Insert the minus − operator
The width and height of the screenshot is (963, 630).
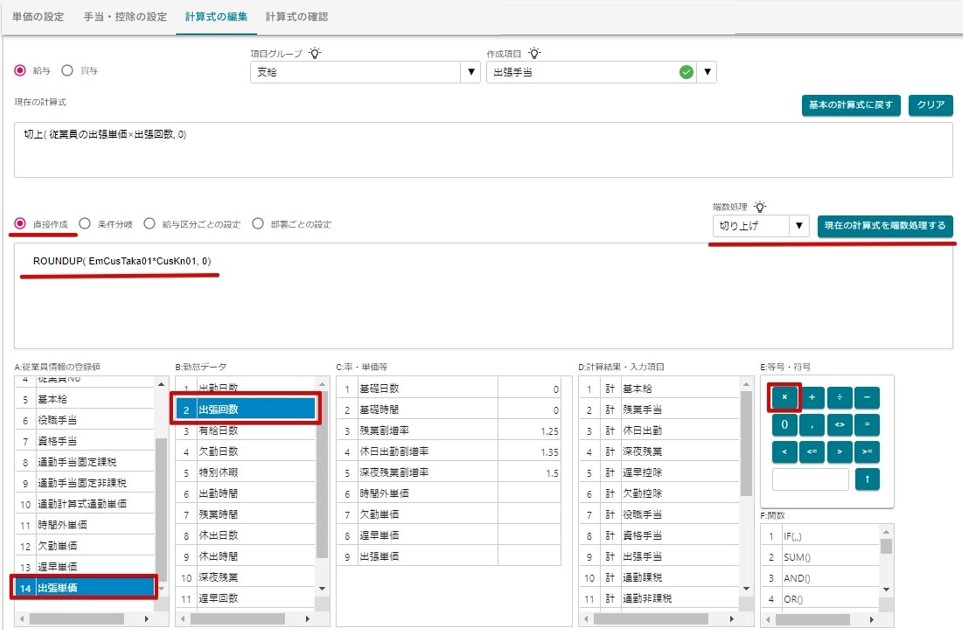(x=867, y=397)
